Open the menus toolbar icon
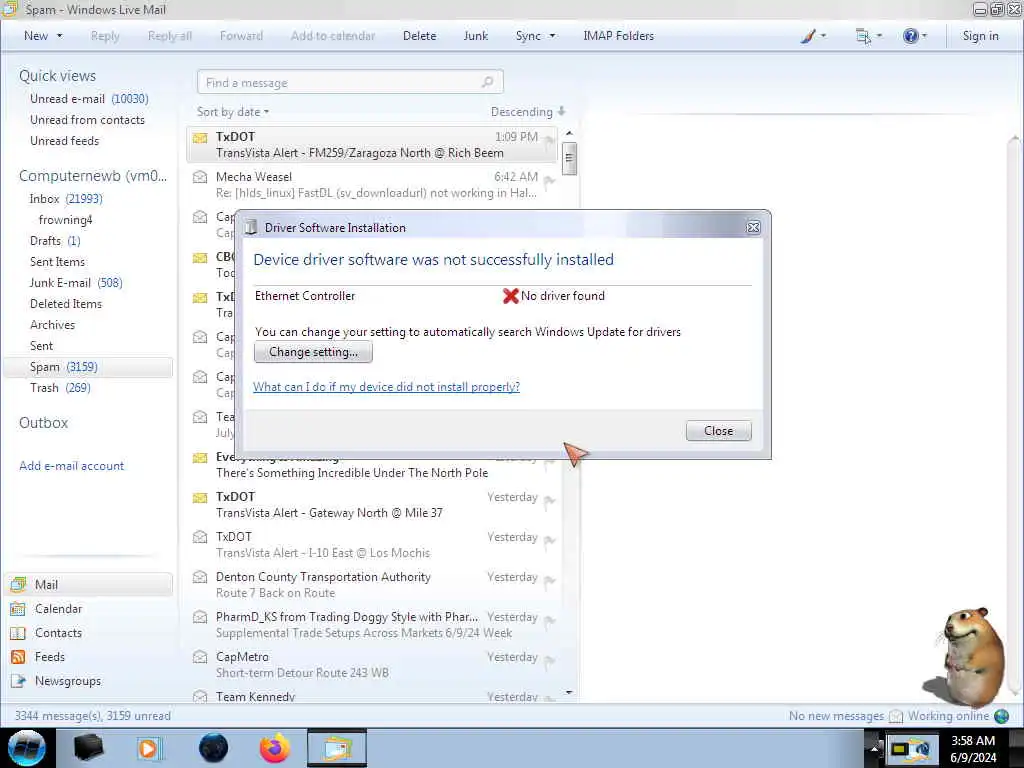1024x768 pixels. (x=869, y=36)
